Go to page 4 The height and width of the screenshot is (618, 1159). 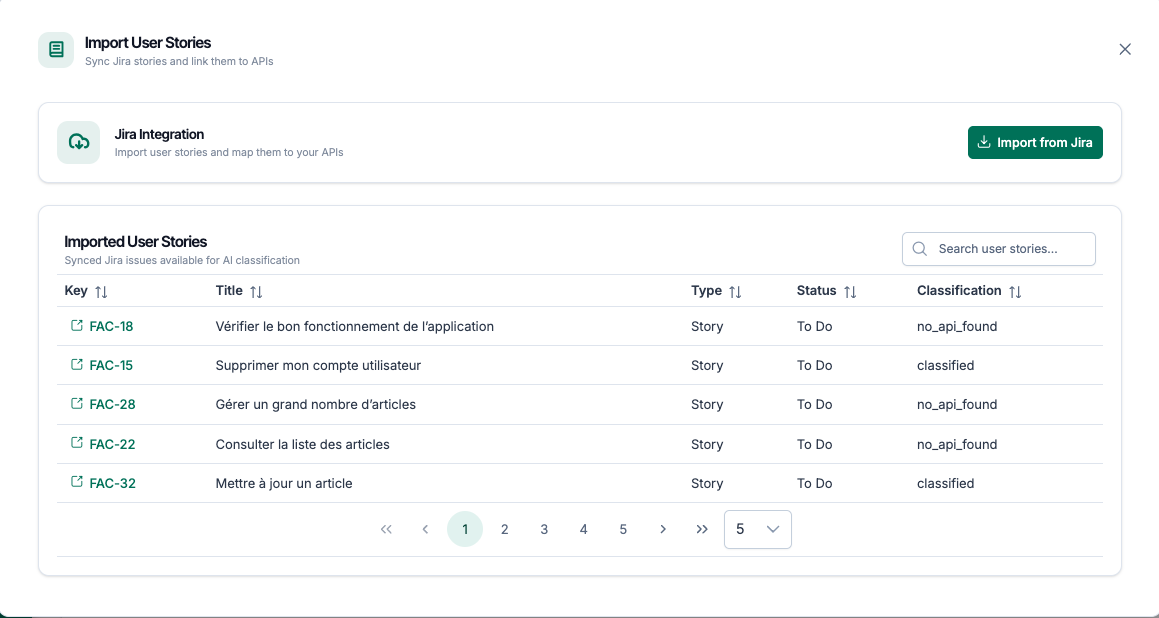[583, 530]
